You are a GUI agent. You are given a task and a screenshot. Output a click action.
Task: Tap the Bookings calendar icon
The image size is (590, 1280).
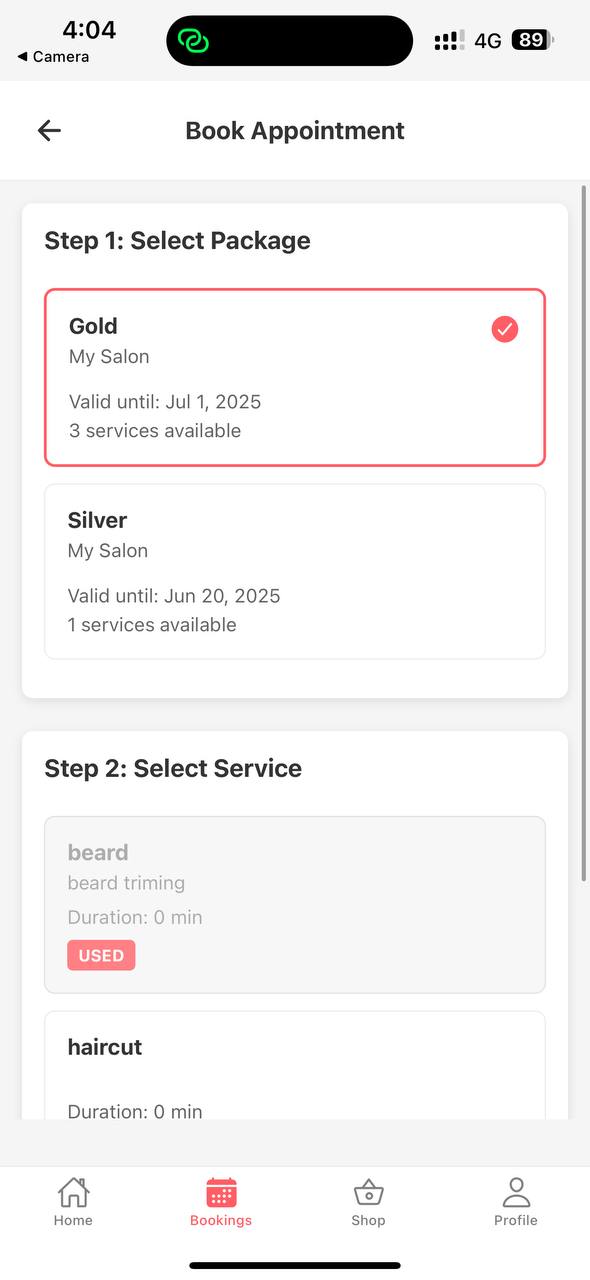click(220, 1192)
